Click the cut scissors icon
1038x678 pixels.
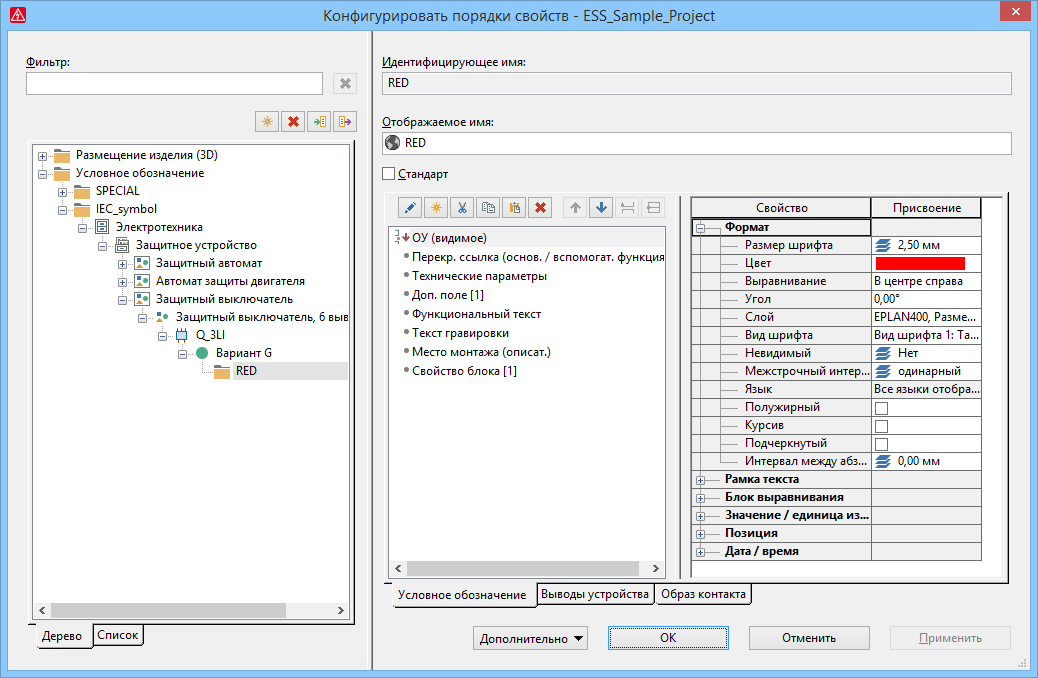click(x=462, y=208)
